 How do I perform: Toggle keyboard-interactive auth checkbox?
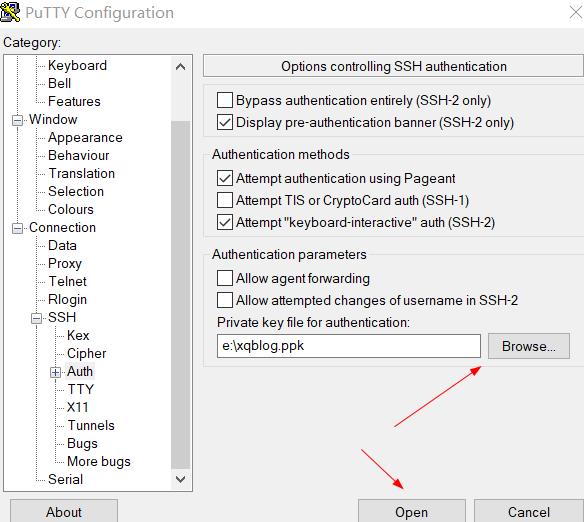point(225,222)
